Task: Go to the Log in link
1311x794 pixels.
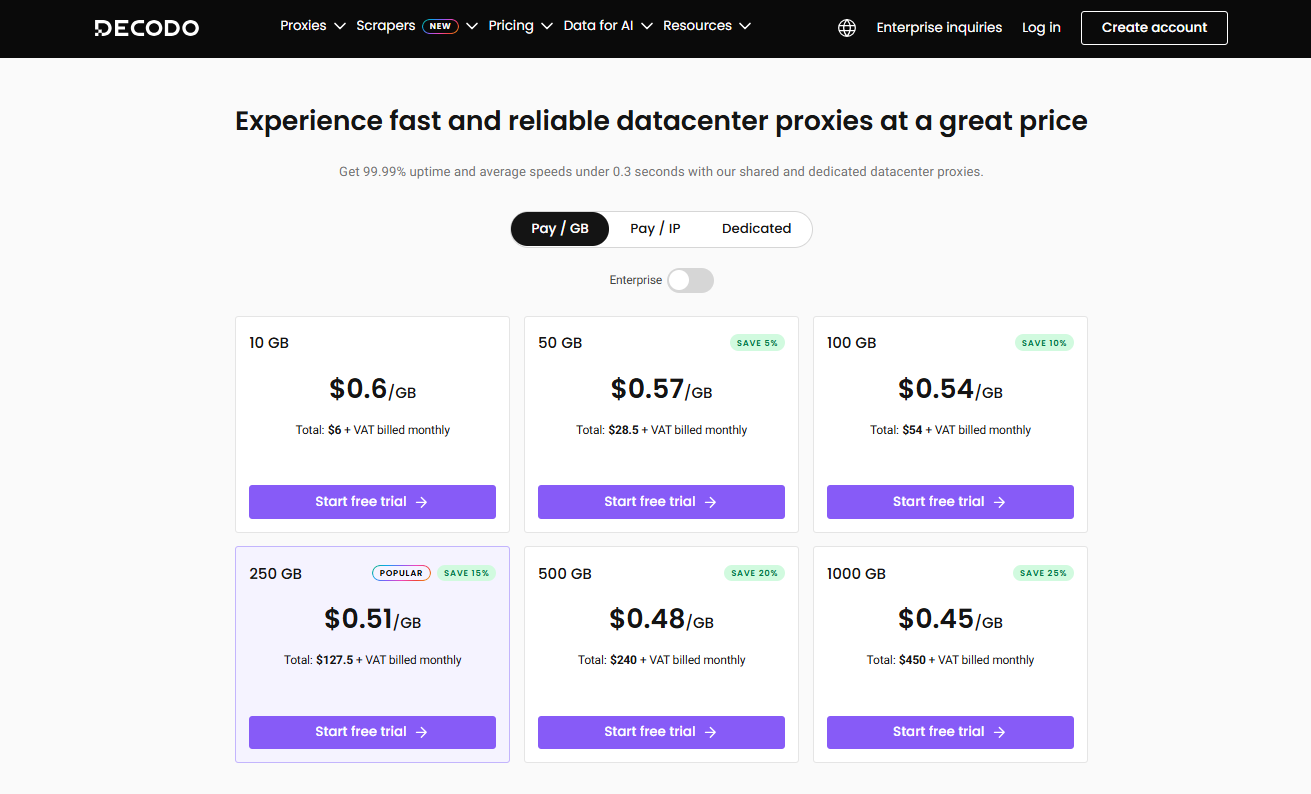Action: point(1041,28)
